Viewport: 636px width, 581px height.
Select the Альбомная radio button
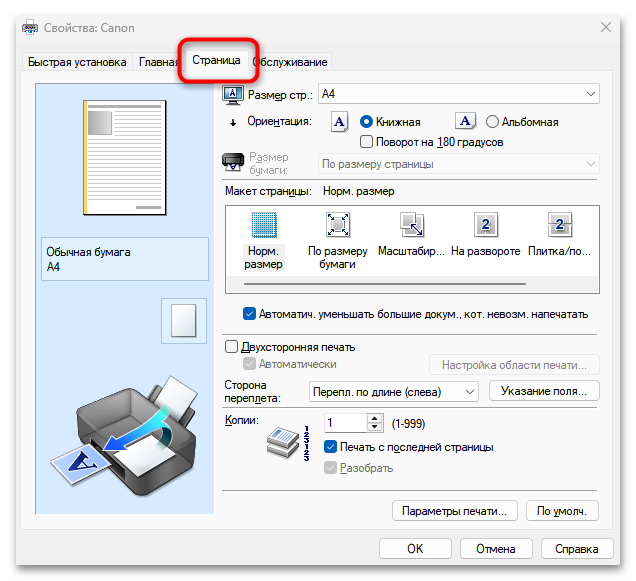[492, 122]
